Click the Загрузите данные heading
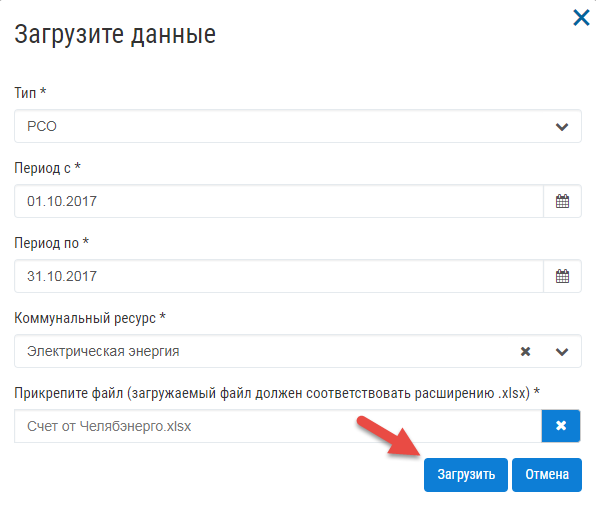The height and width of the screenshot is (510, 596). (115, 35)
